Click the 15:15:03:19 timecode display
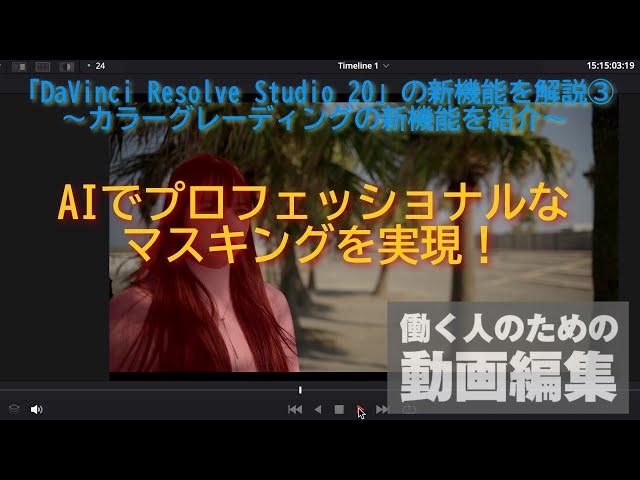The image size is (640, 480). click(611, 66)
